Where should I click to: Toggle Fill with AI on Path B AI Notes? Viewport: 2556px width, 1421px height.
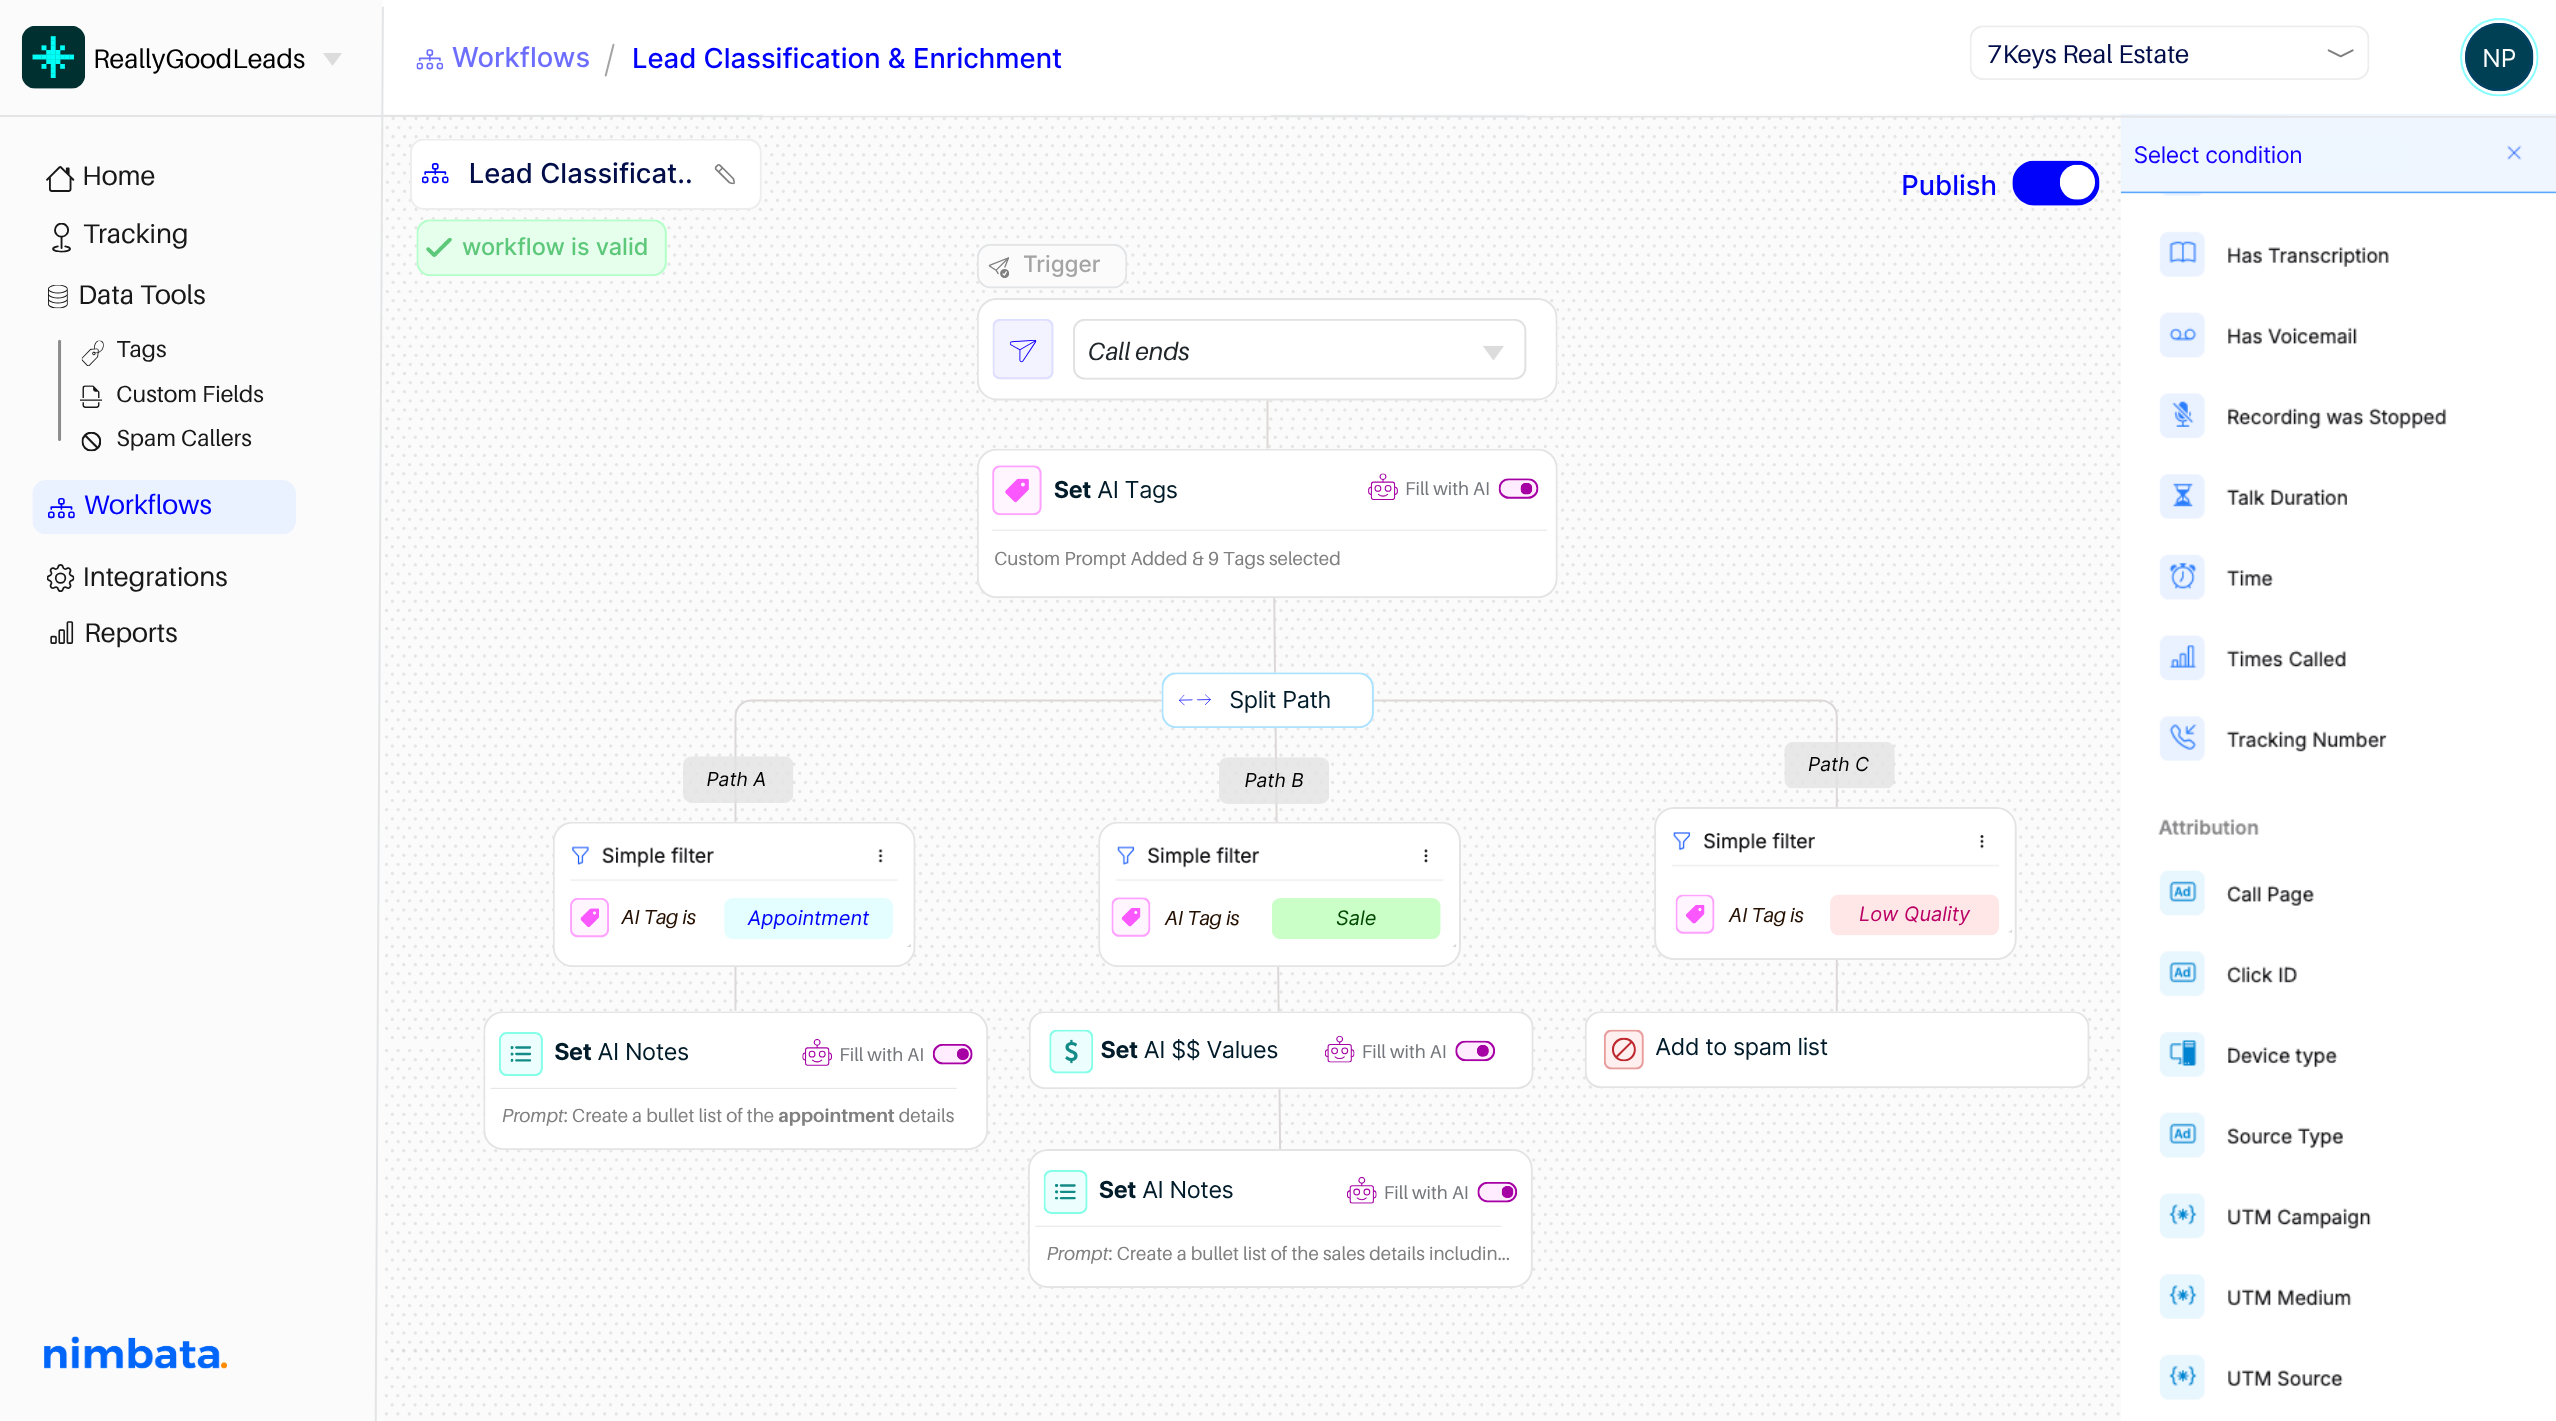coord(1497,1192)
